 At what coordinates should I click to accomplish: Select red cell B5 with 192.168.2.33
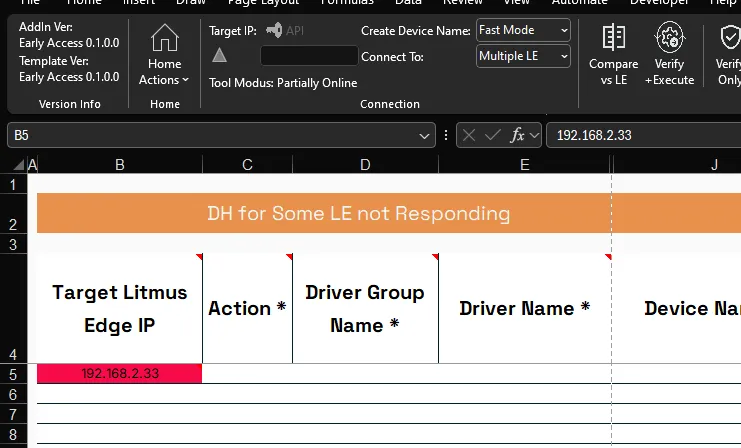[120, 373]
